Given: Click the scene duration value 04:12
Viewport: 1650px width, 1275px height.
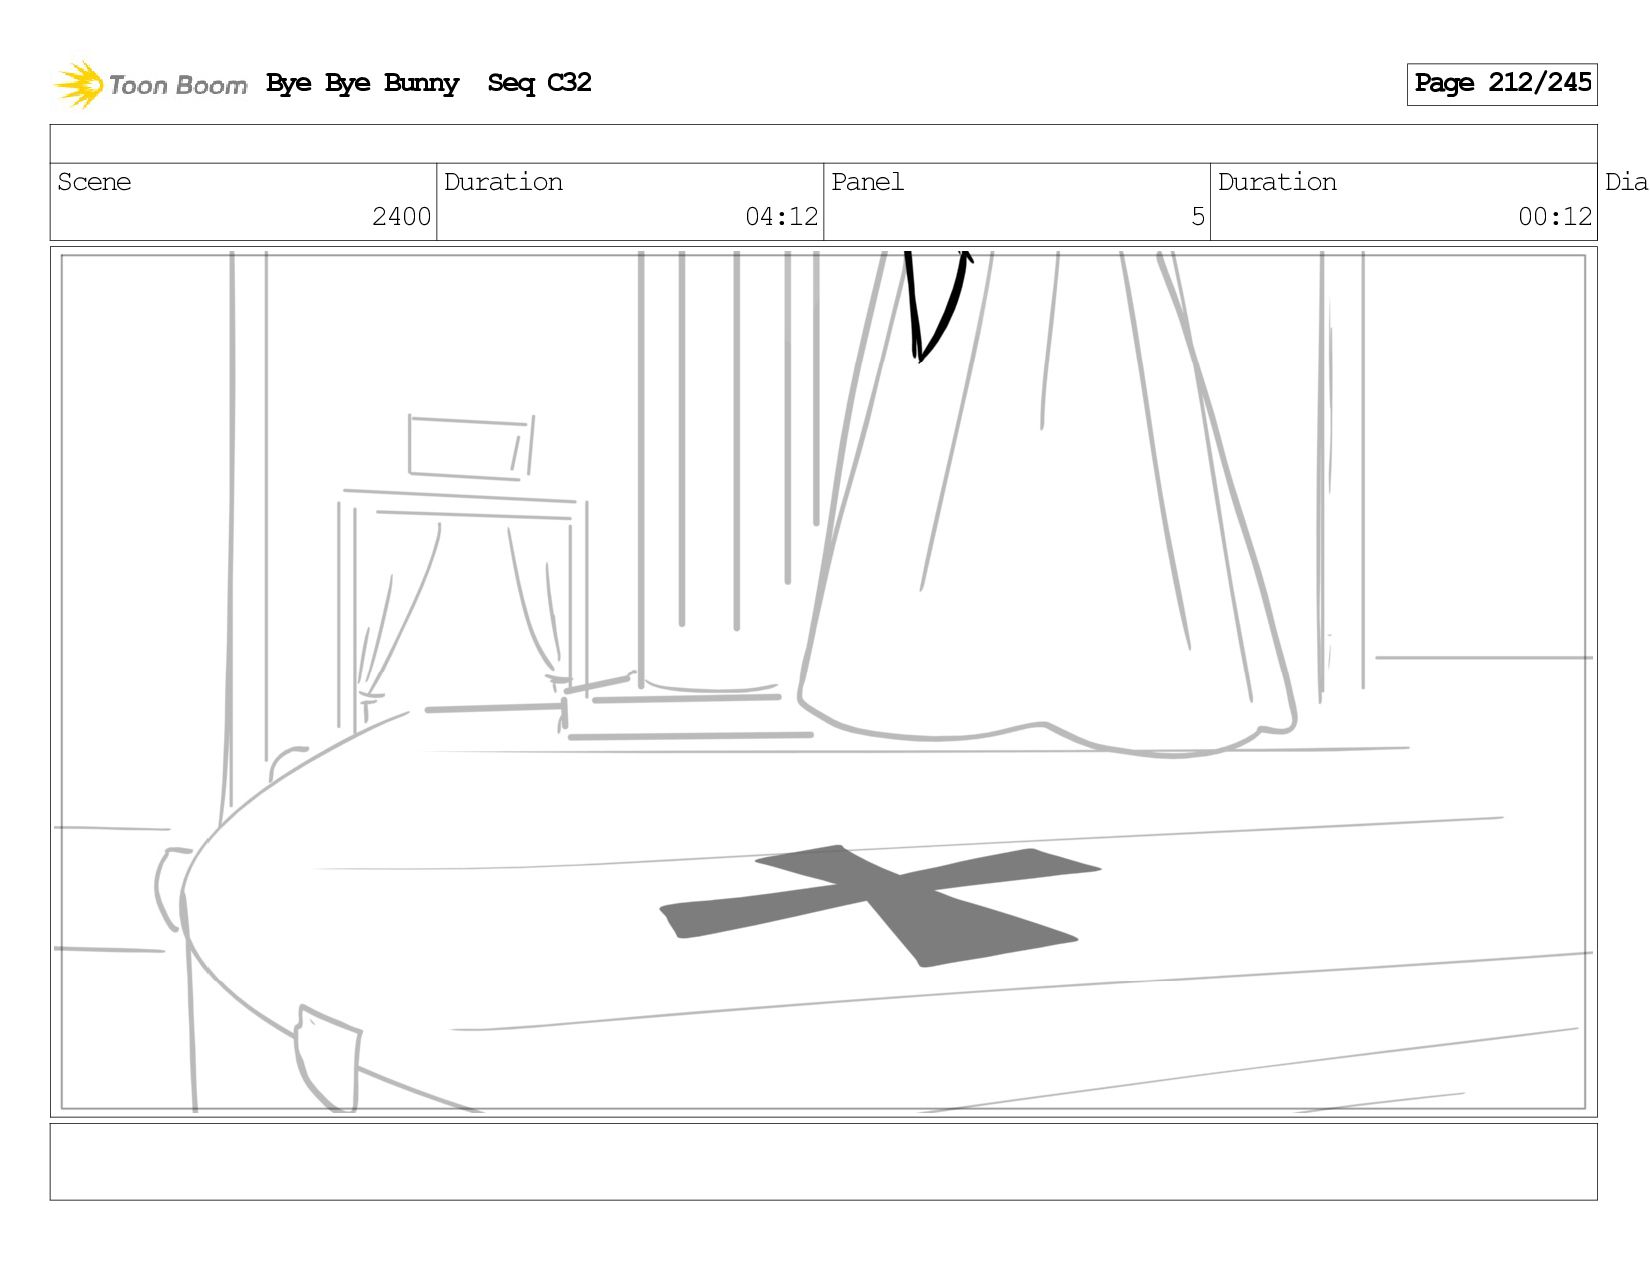Looking at the screenshot, I should pyautogui.click(x=781, y=217).
